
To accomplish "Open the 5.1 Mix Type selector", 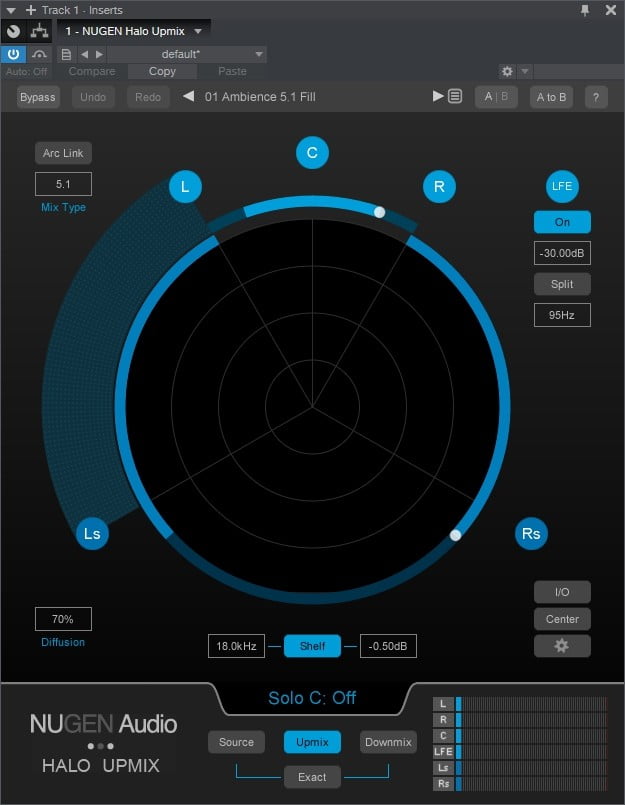I will 63,184.
